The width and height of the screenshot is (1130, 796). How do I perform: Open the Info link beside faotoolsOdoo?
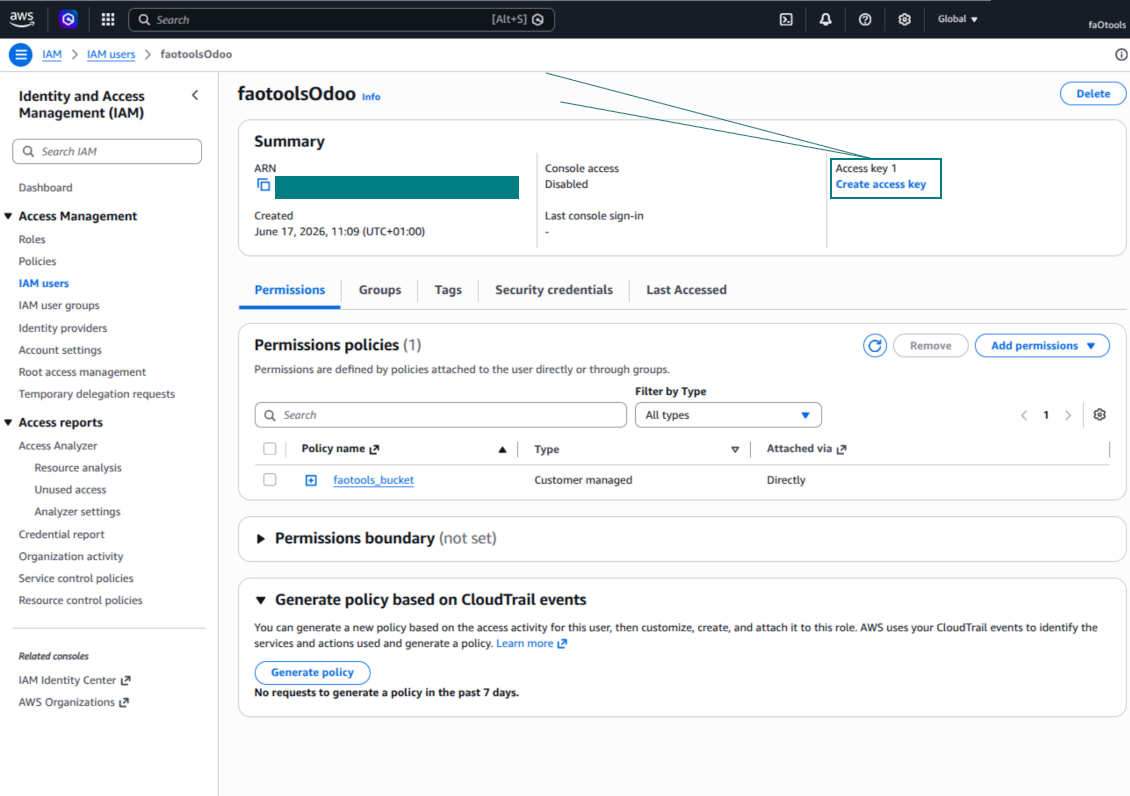pyautogui.click(x=371, y=97)
